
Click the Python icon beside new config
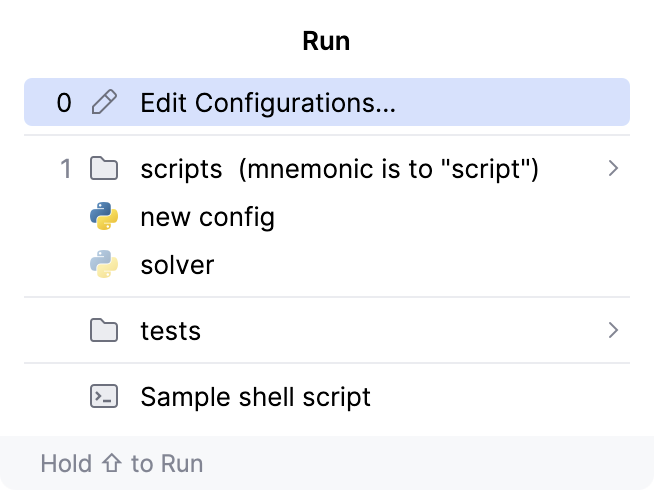(103, 217)
